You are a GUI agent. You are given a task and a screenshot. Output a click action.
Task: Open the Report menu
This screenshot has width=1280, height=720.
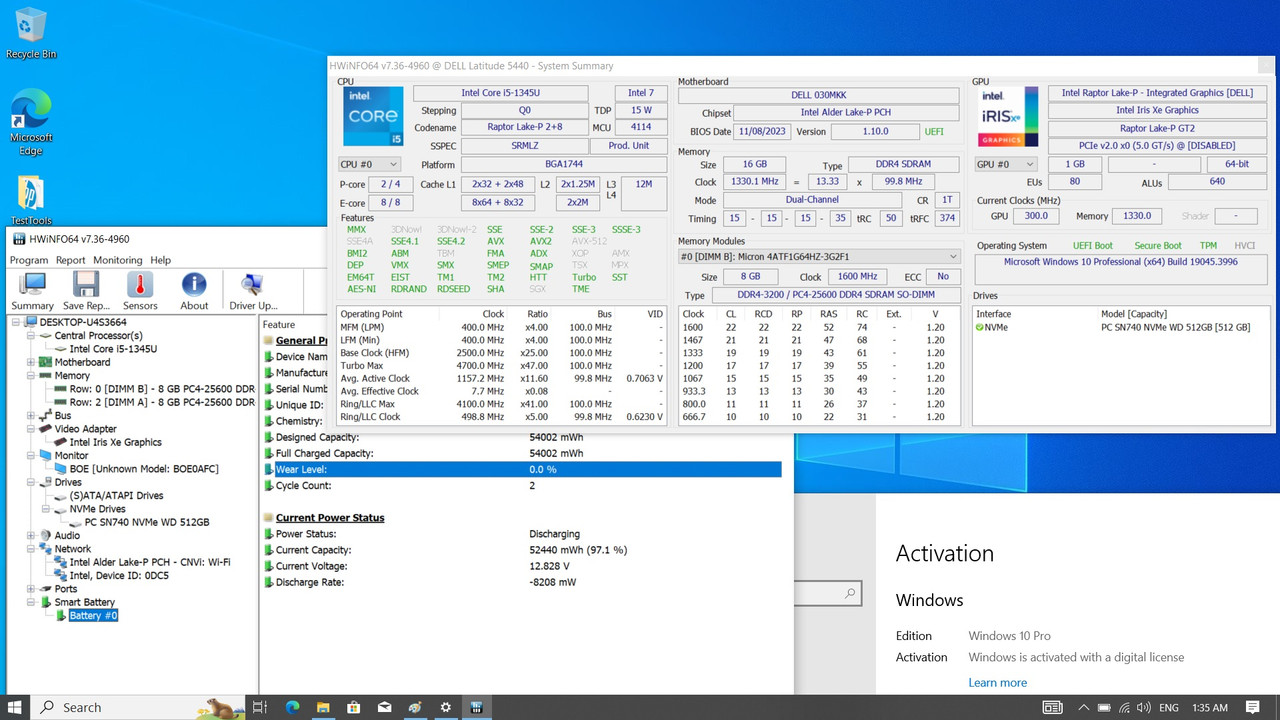[71, 260]
